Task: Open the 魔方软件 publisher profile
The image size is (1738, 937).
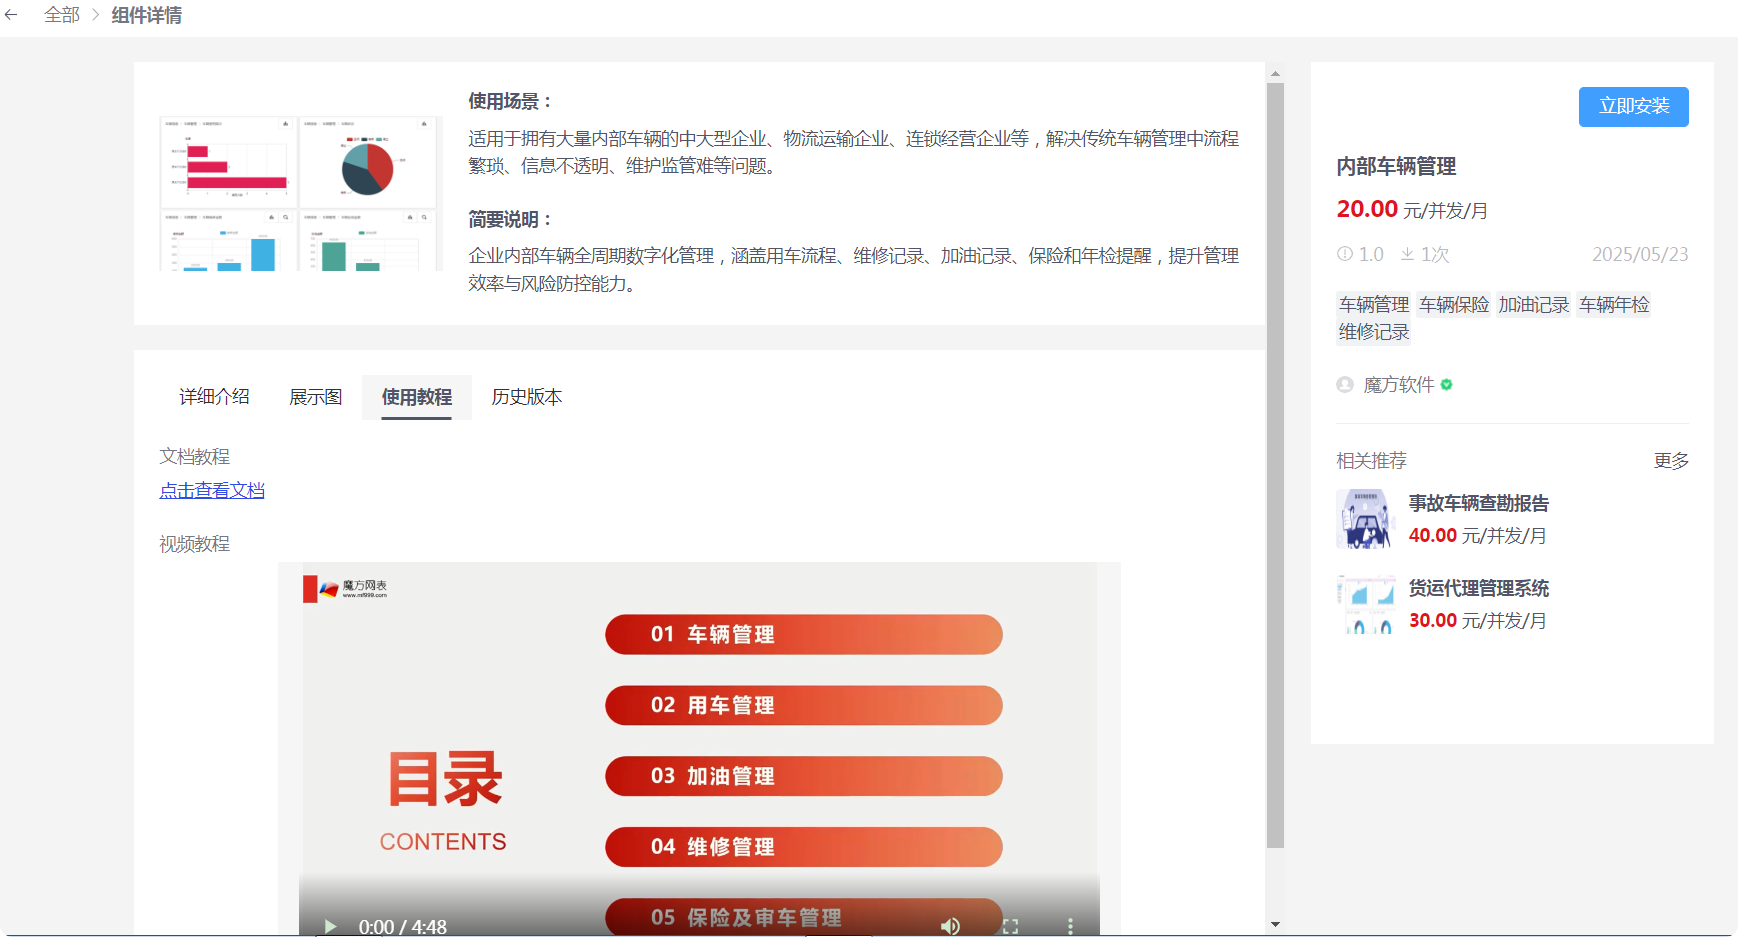Action: 1398,385
